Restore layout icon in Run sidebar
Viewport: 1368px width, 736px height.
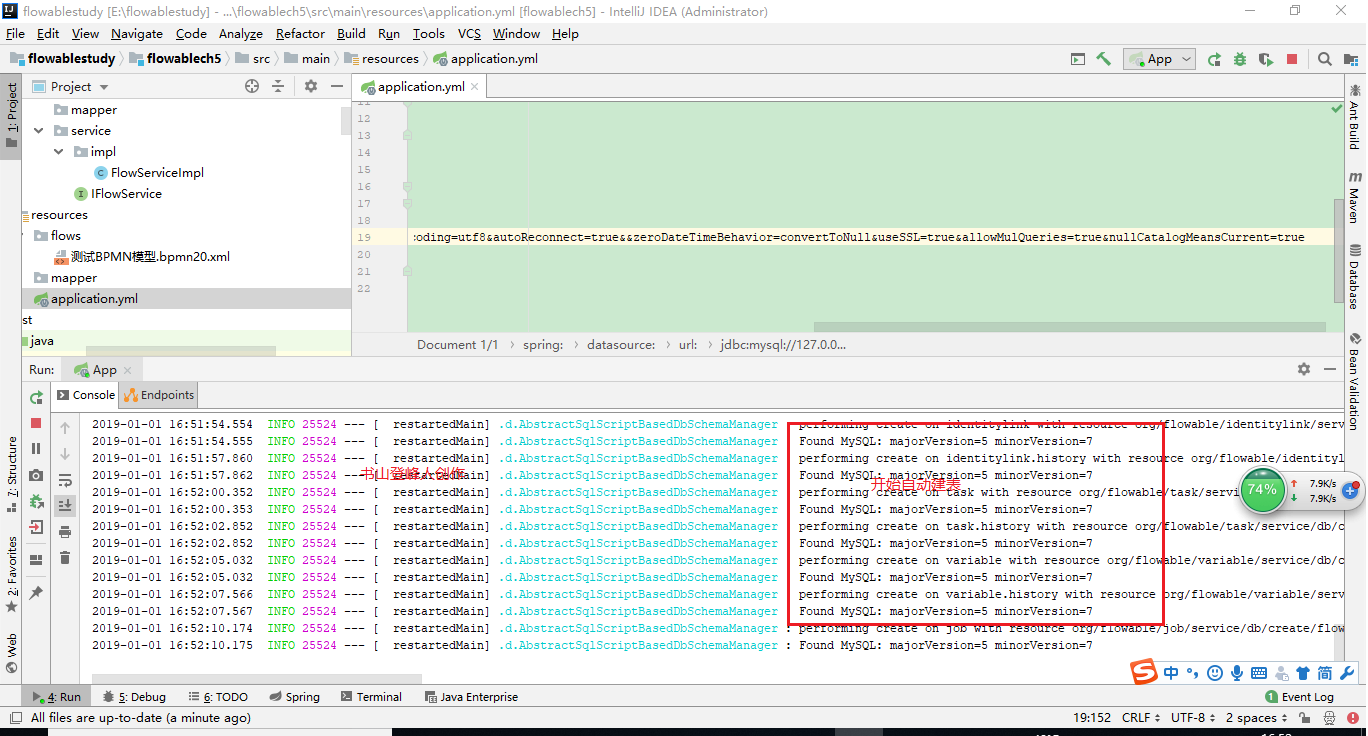pos(36,560)
